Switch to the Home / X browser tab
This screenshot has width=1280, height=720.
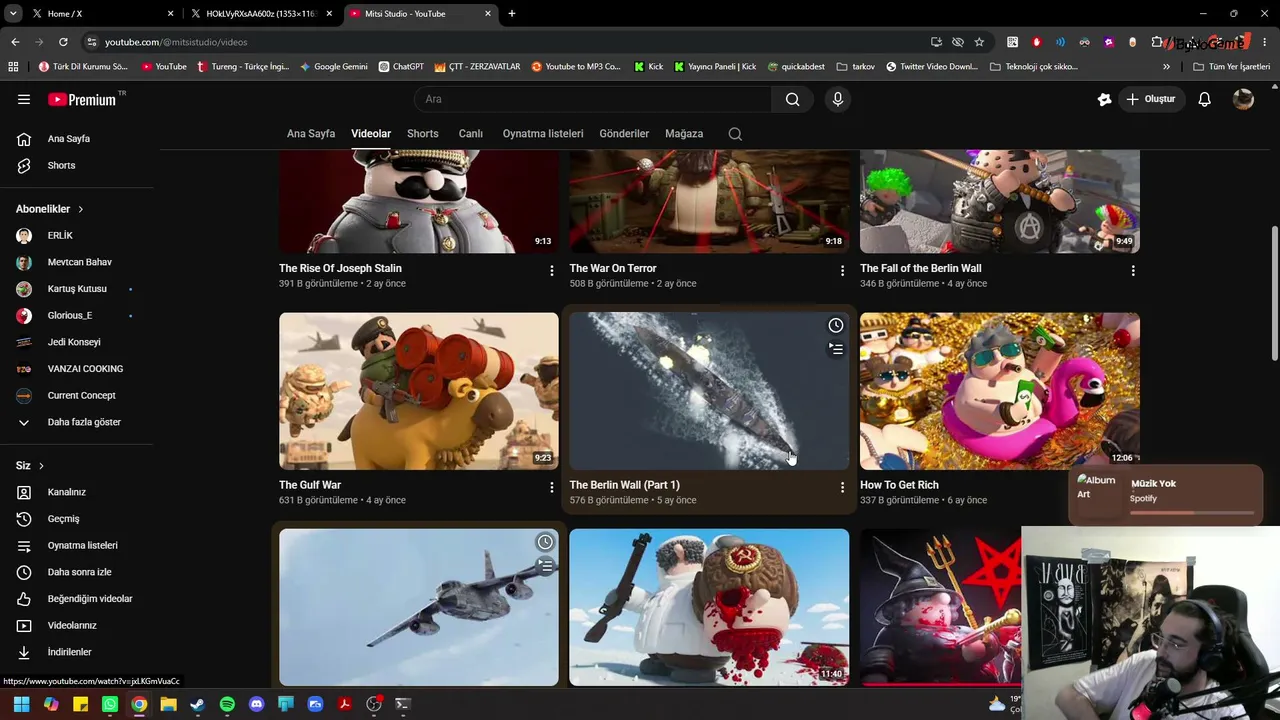pyautogui.click(x=101, y=14)
